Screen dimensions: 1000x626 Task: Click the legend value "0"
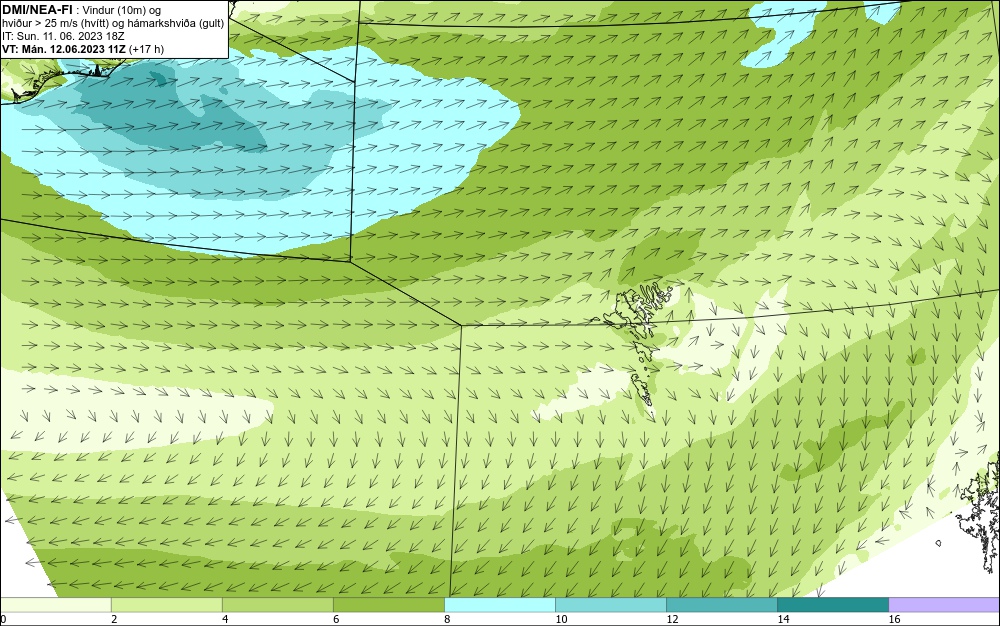tap(3, 619)
